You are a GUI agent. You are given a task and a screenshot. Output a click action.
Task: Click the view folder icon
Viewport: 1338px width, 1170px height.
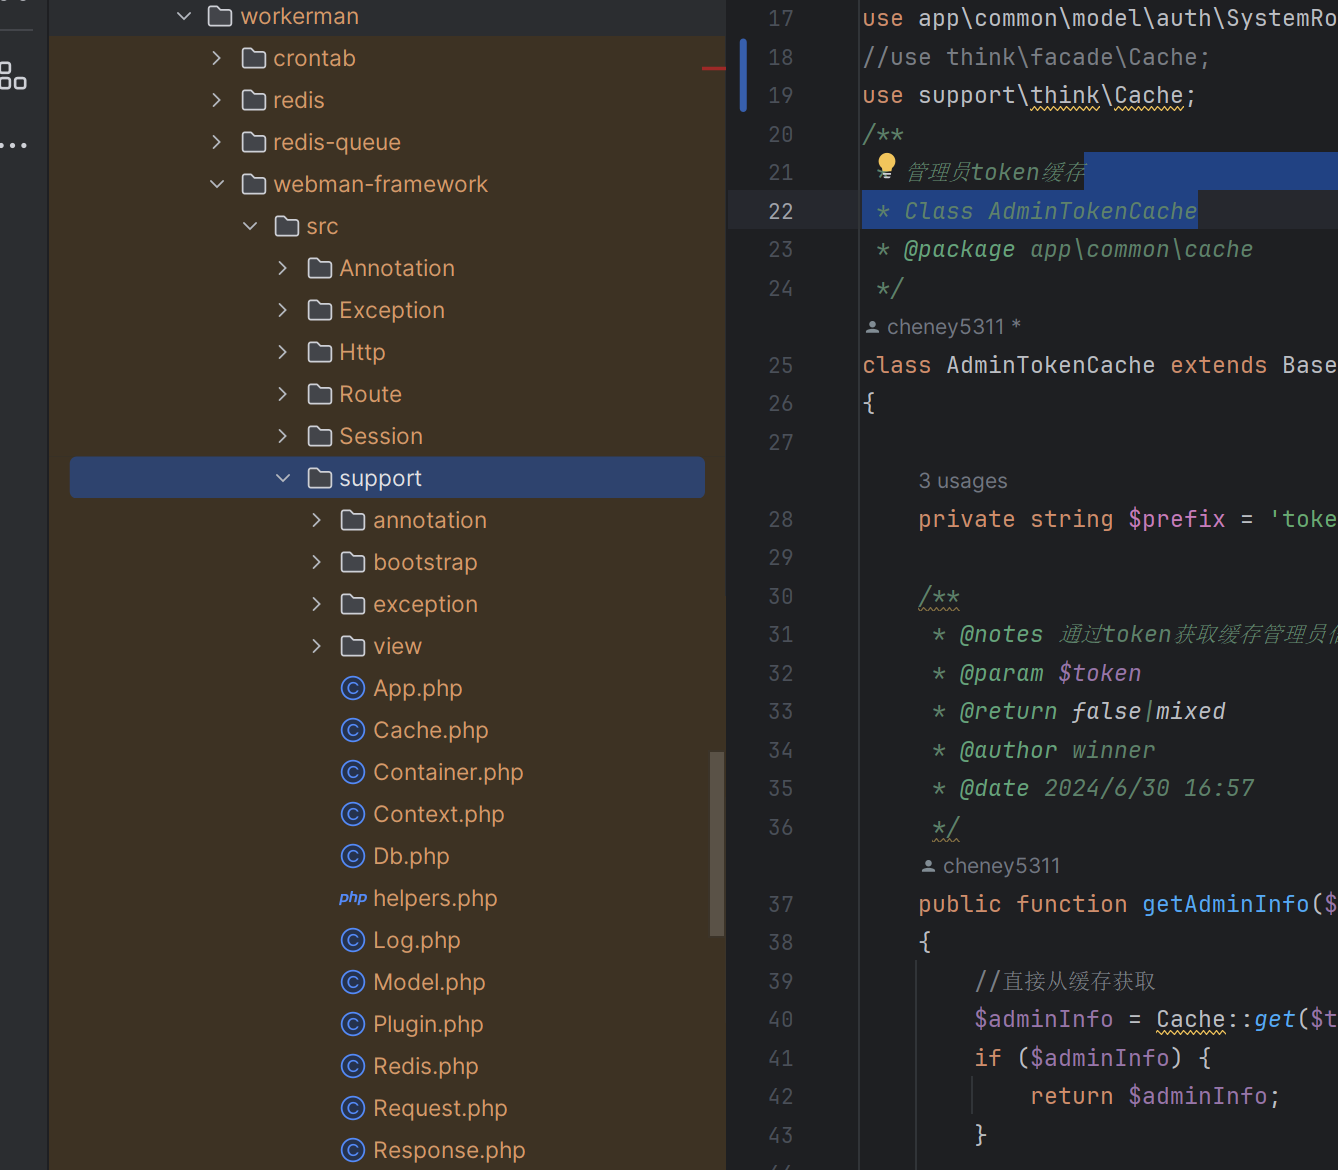coord(353,646)
